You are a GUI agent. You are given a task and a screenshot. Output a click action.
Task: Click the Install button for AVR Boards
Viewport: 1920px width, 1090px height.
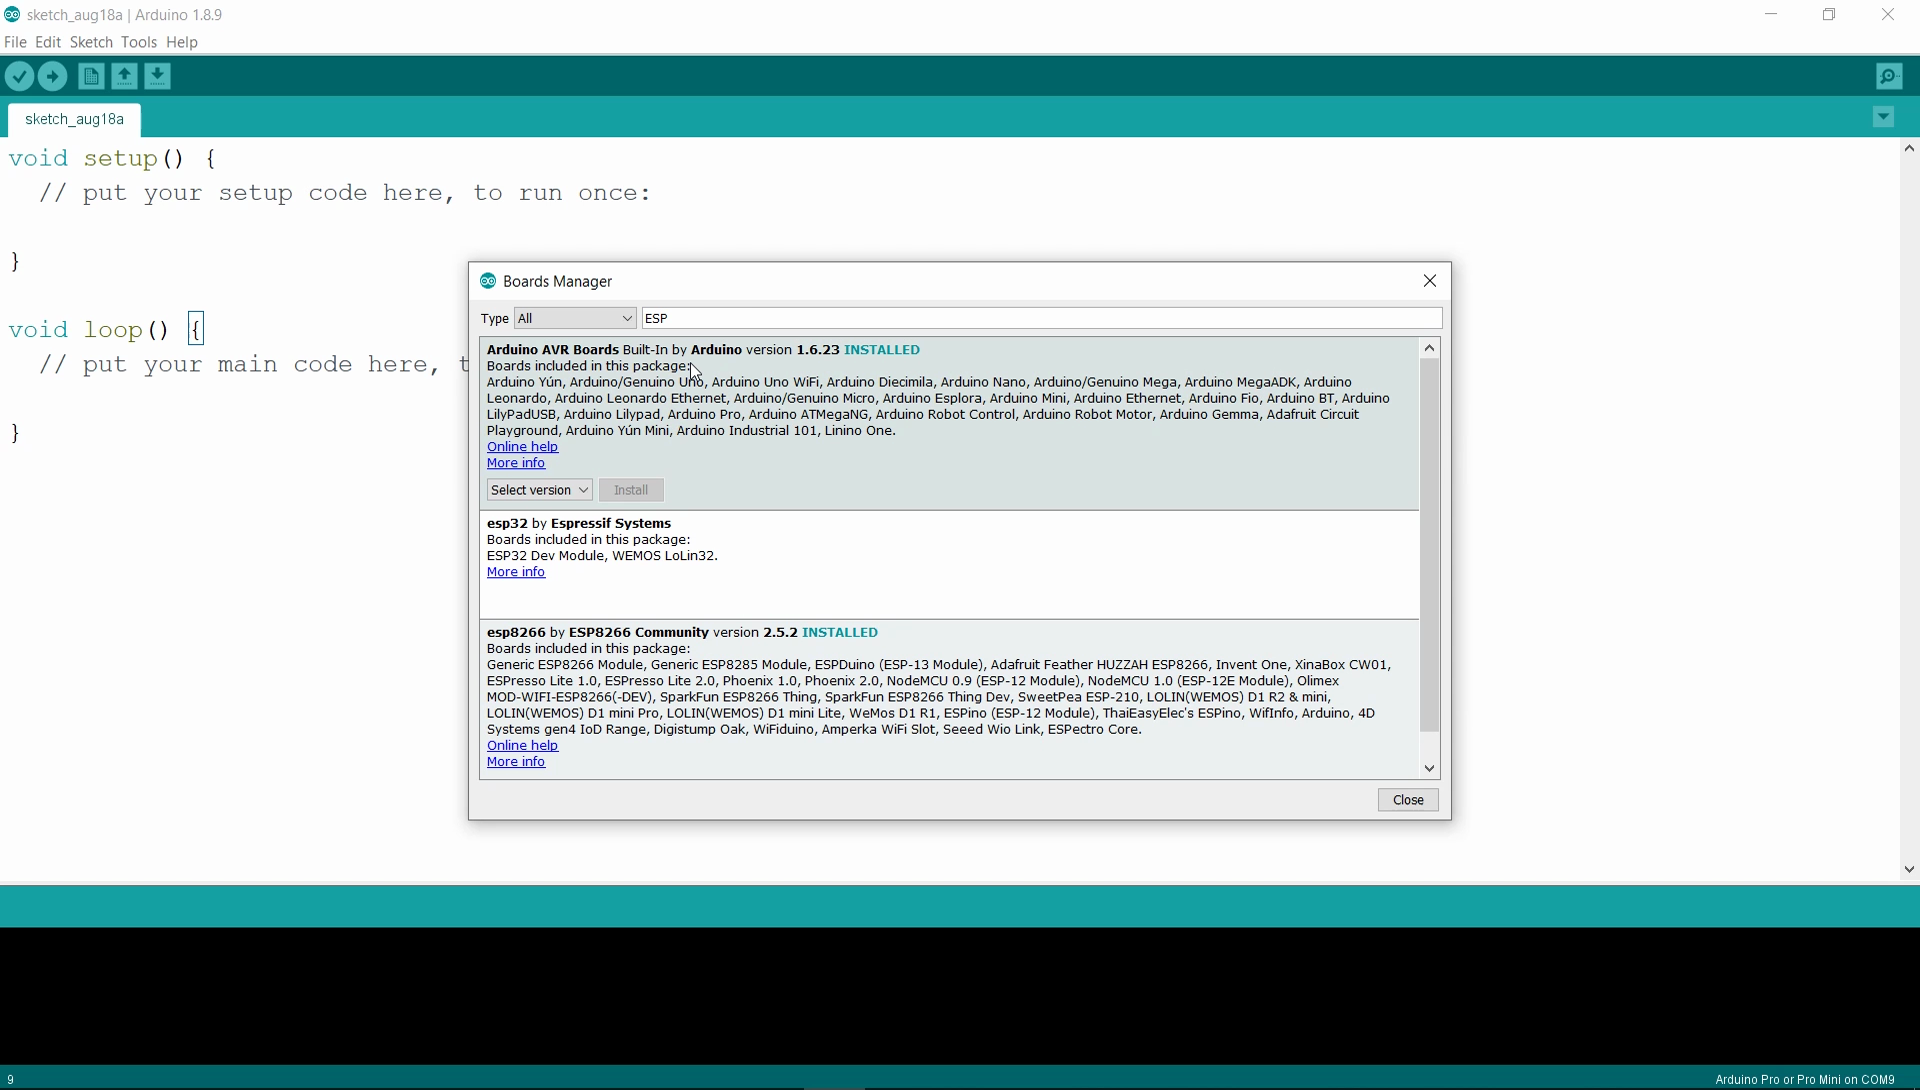[631, 490]
